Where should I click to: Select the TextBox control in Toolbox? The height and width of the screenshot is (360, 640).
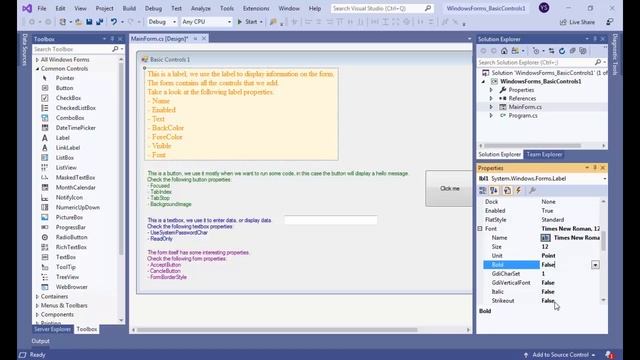pos(66,257)
